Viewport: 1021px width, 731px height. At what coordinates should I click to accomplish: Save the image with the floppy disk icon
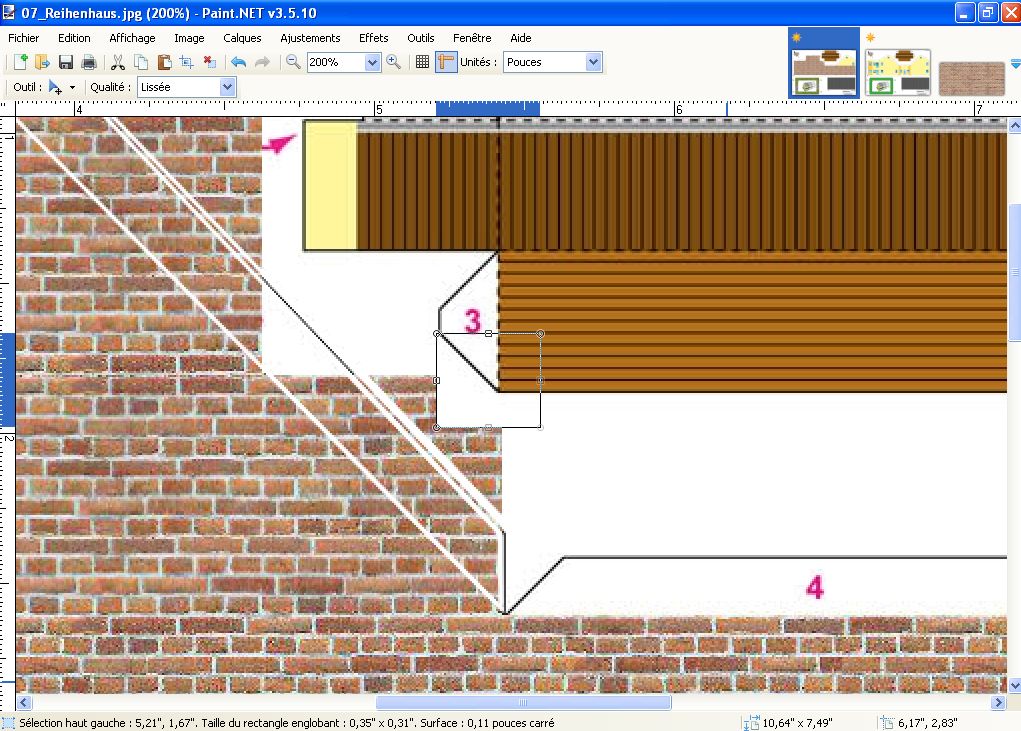66,62
